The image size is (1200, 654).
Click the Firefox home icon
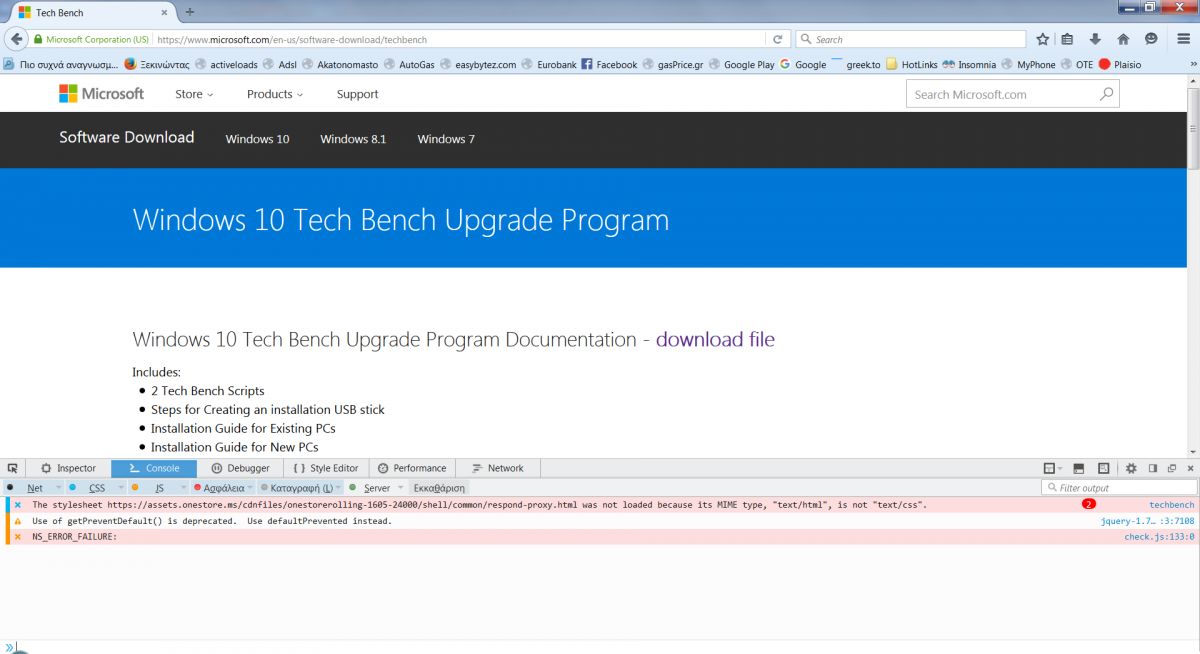coord(1123,39)
